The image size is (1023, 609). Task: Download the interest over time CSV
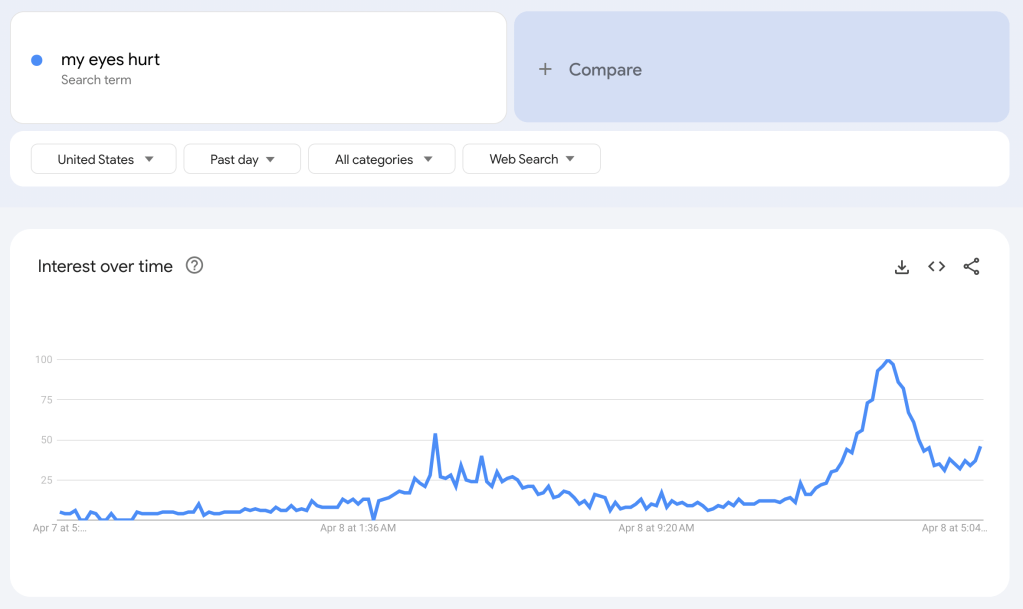[901, 267]
